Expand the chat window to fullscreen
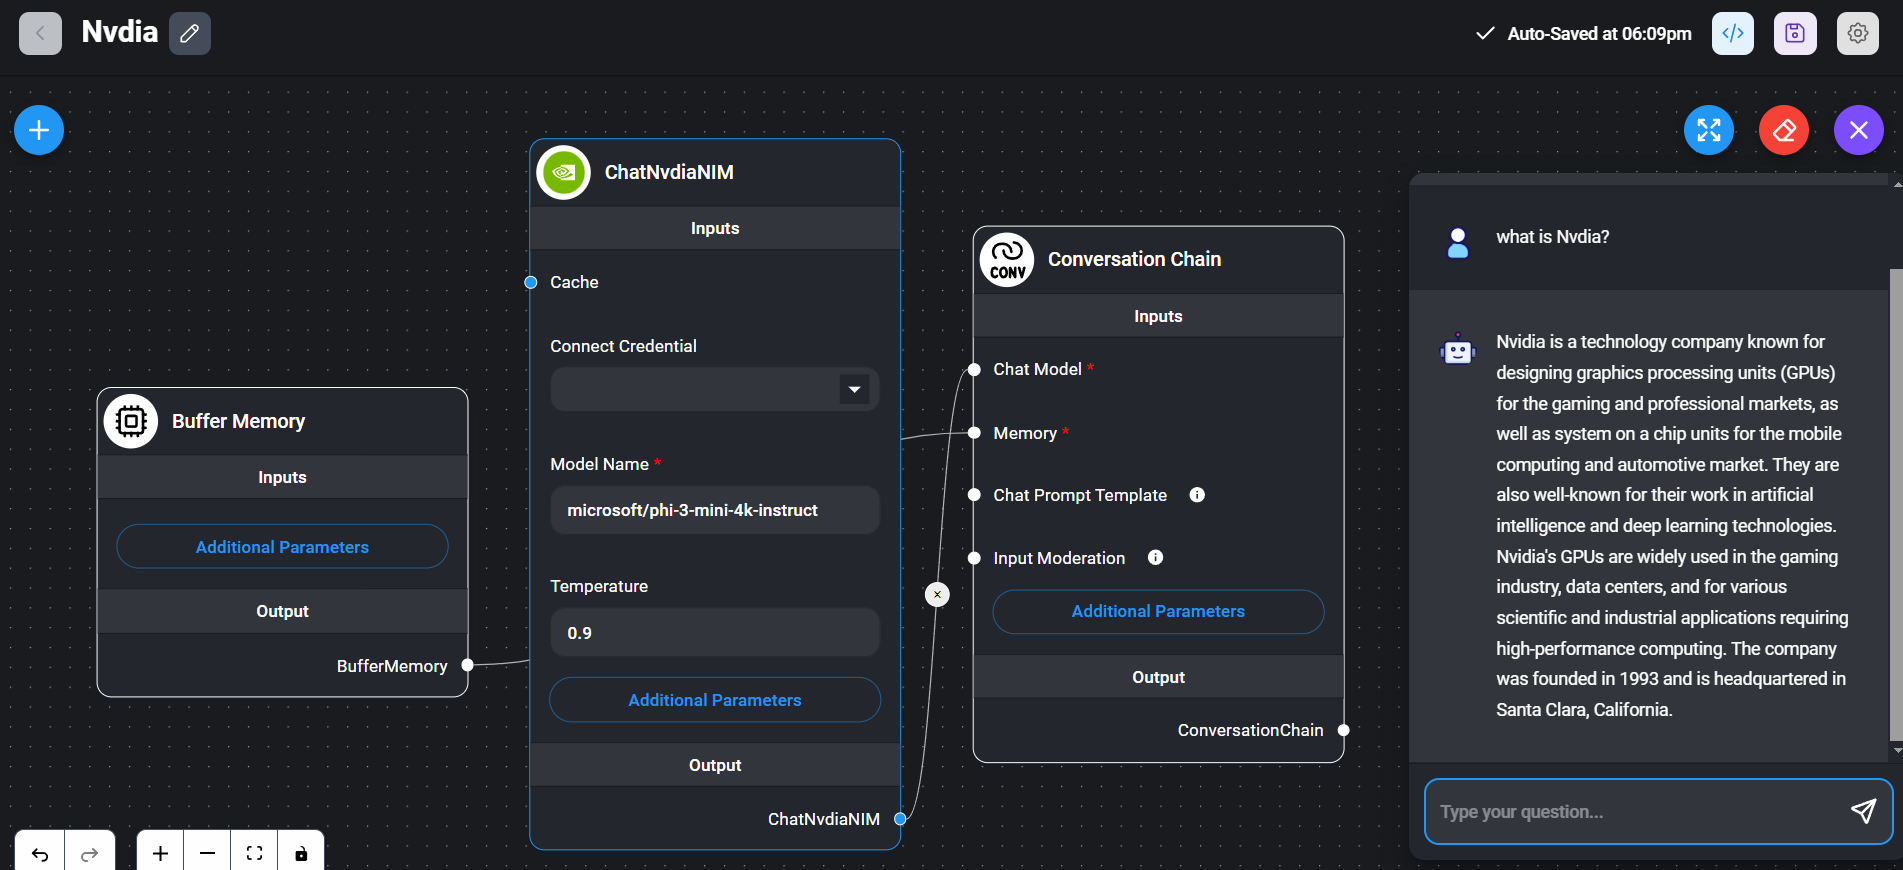 [1708, 130]
